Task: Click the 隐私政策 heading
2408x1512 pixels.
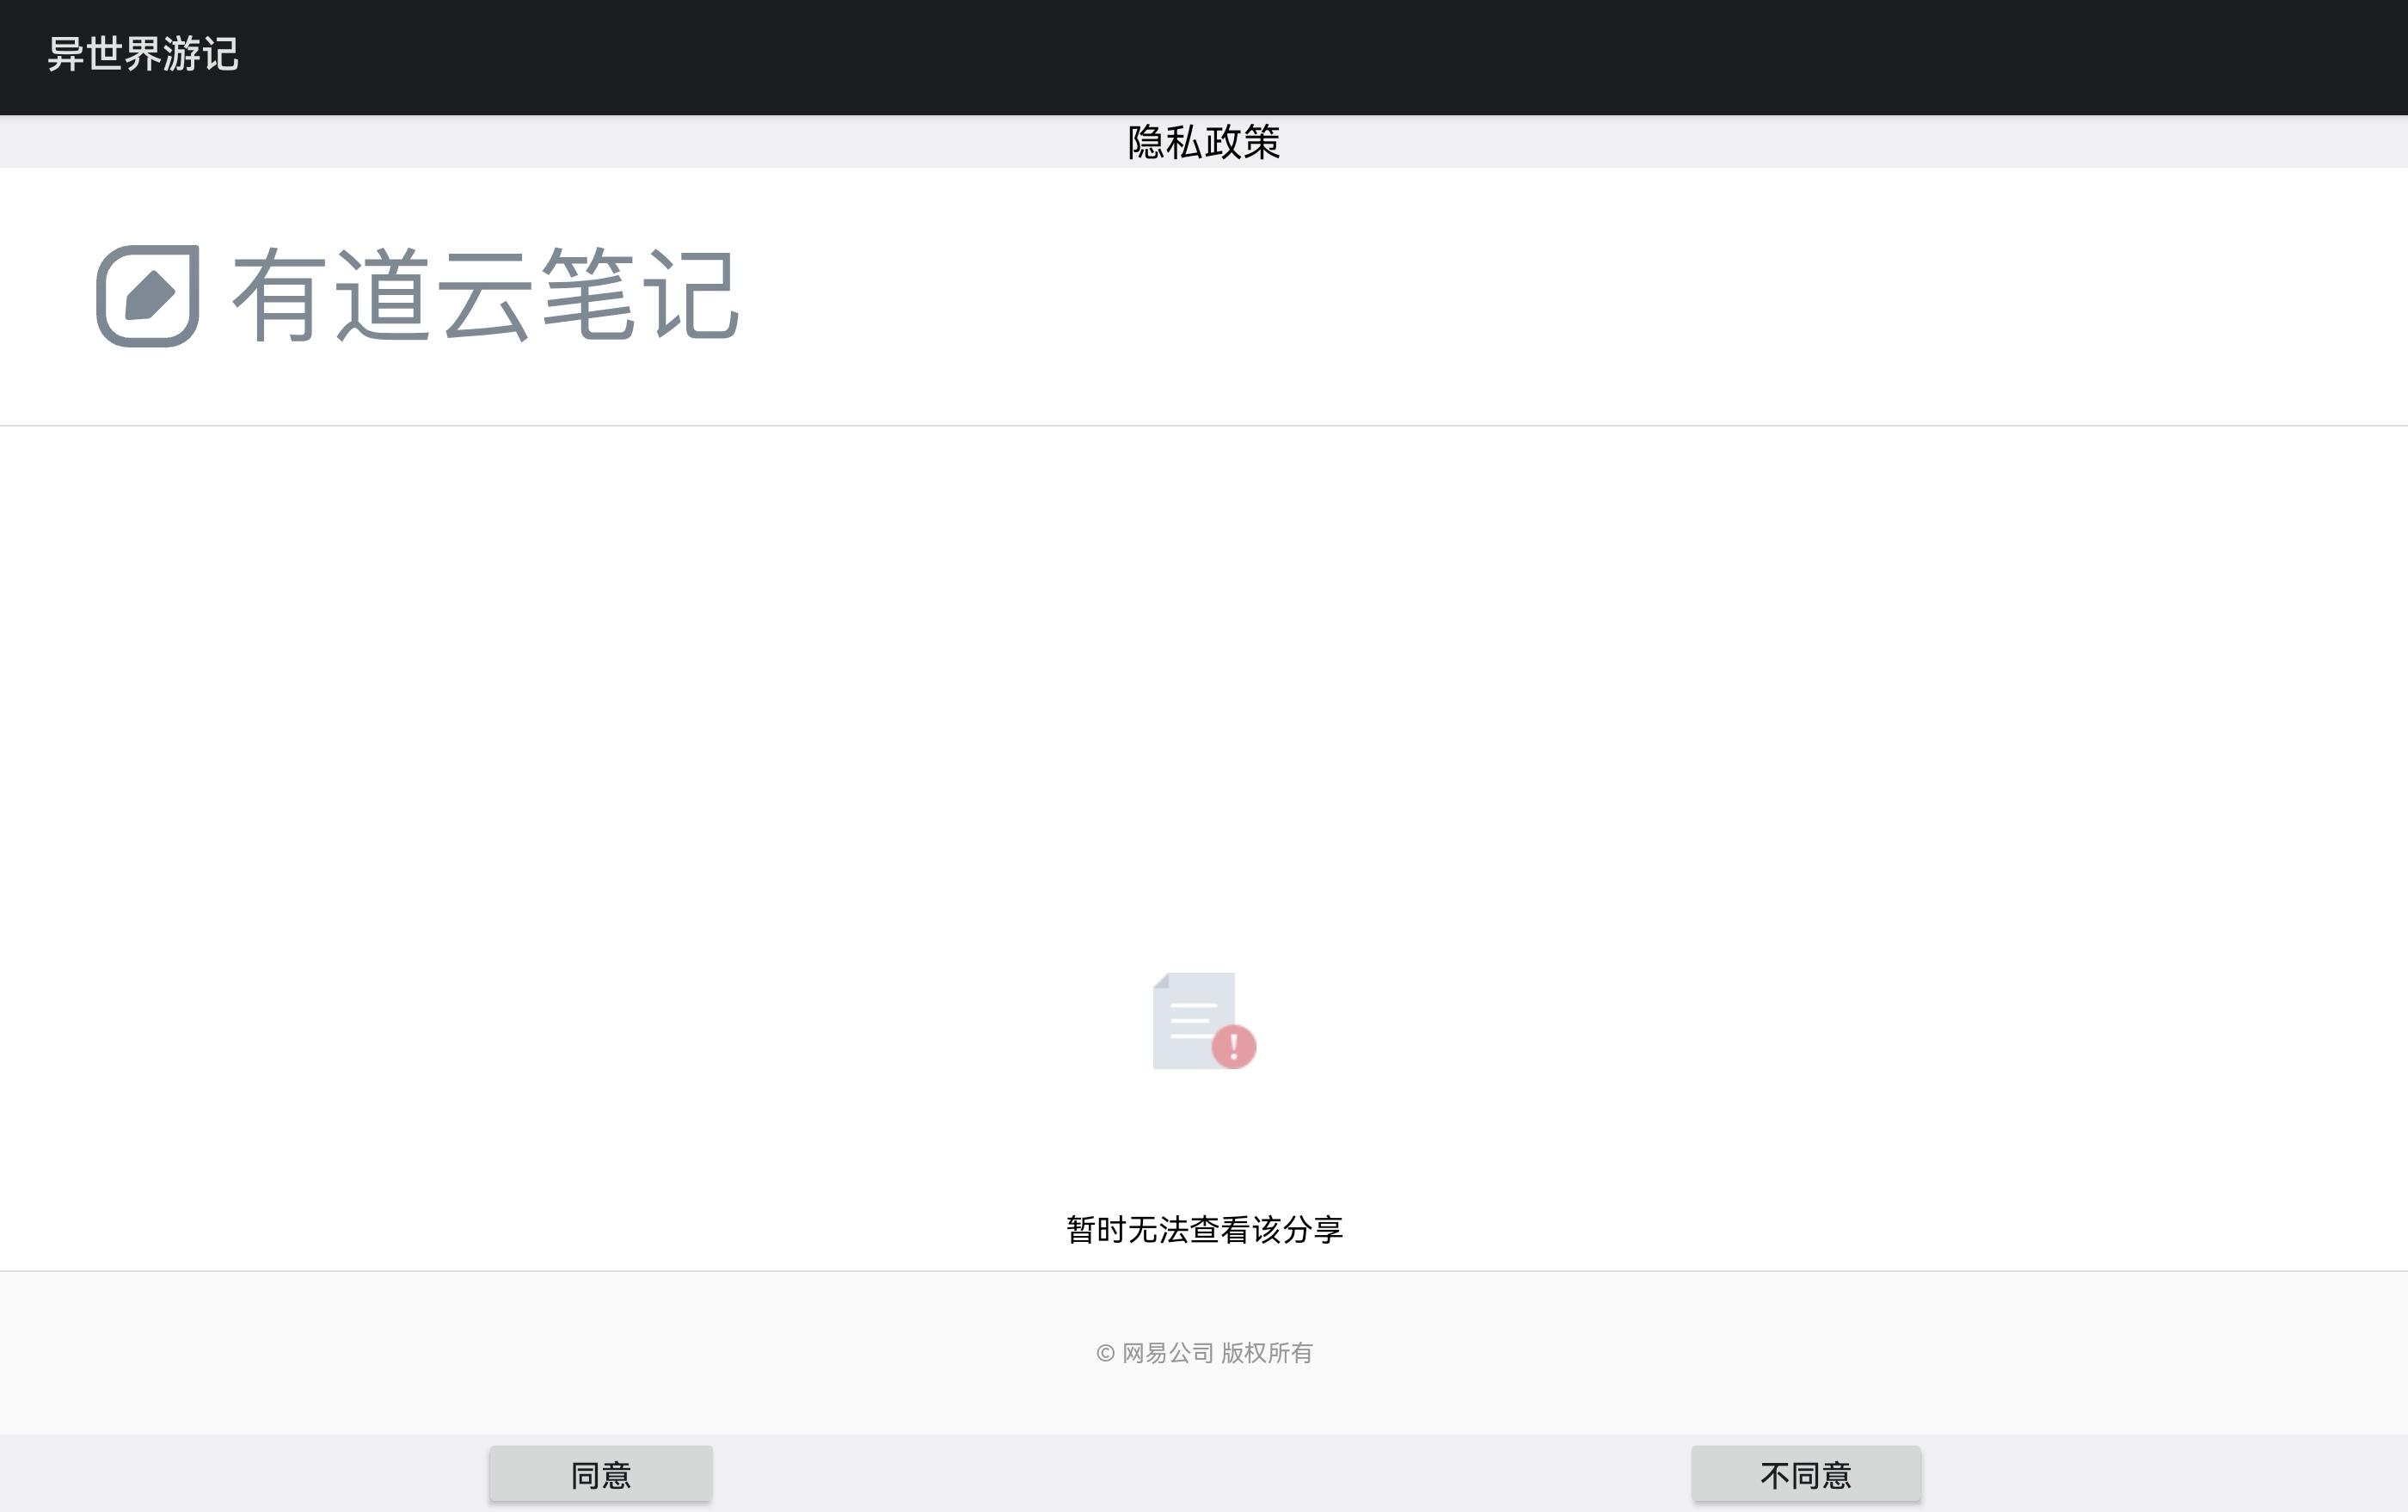Action: click(x=1204, y=142)
